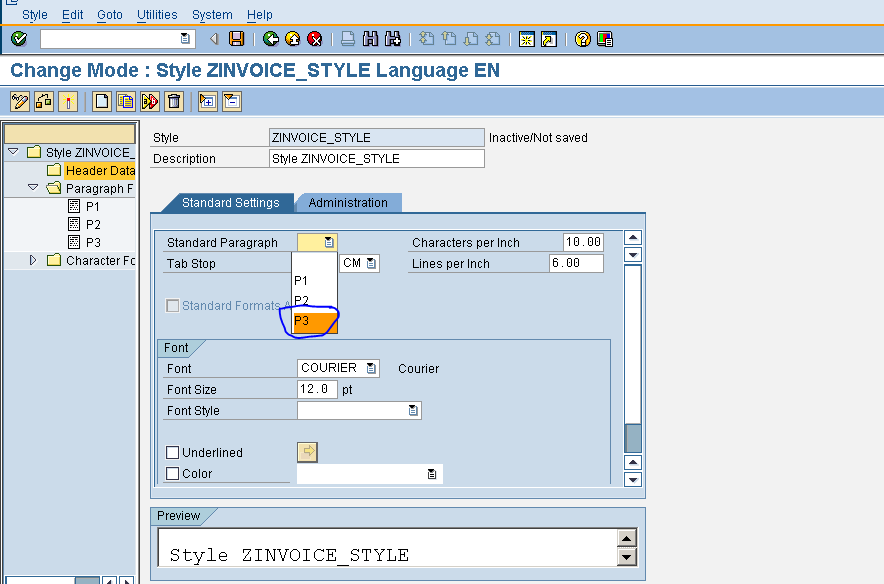Select P3 from the open paragraph list
Viewport: 884px width, 584px height.
pos(302,321)
